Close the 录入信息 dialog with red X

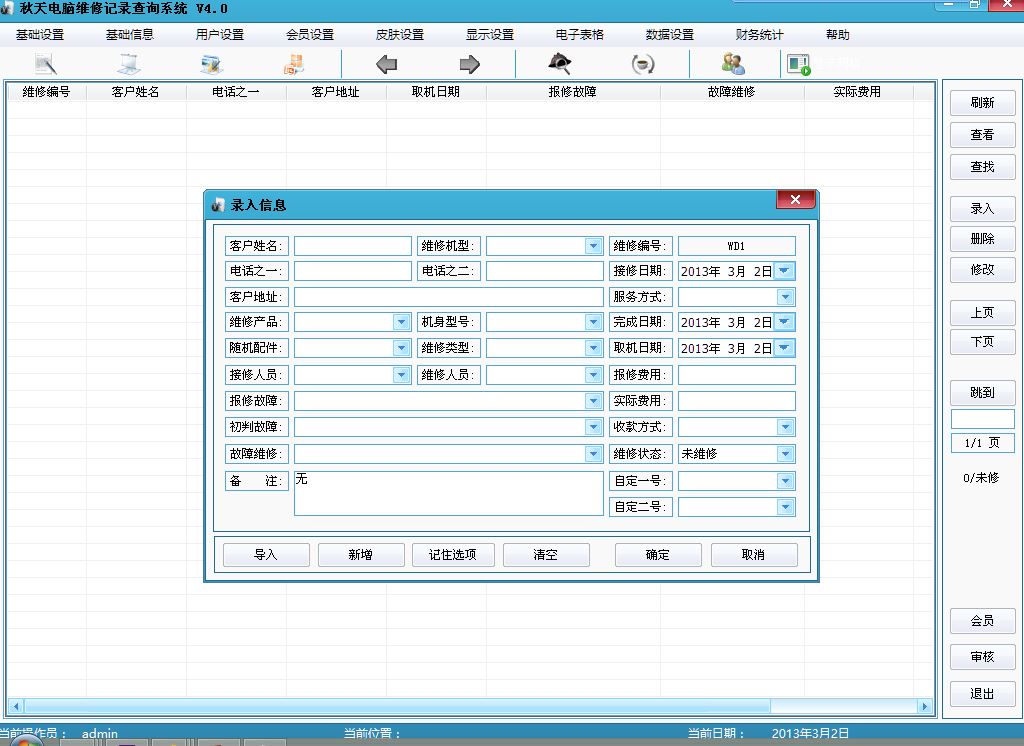[x=795, y=200]
